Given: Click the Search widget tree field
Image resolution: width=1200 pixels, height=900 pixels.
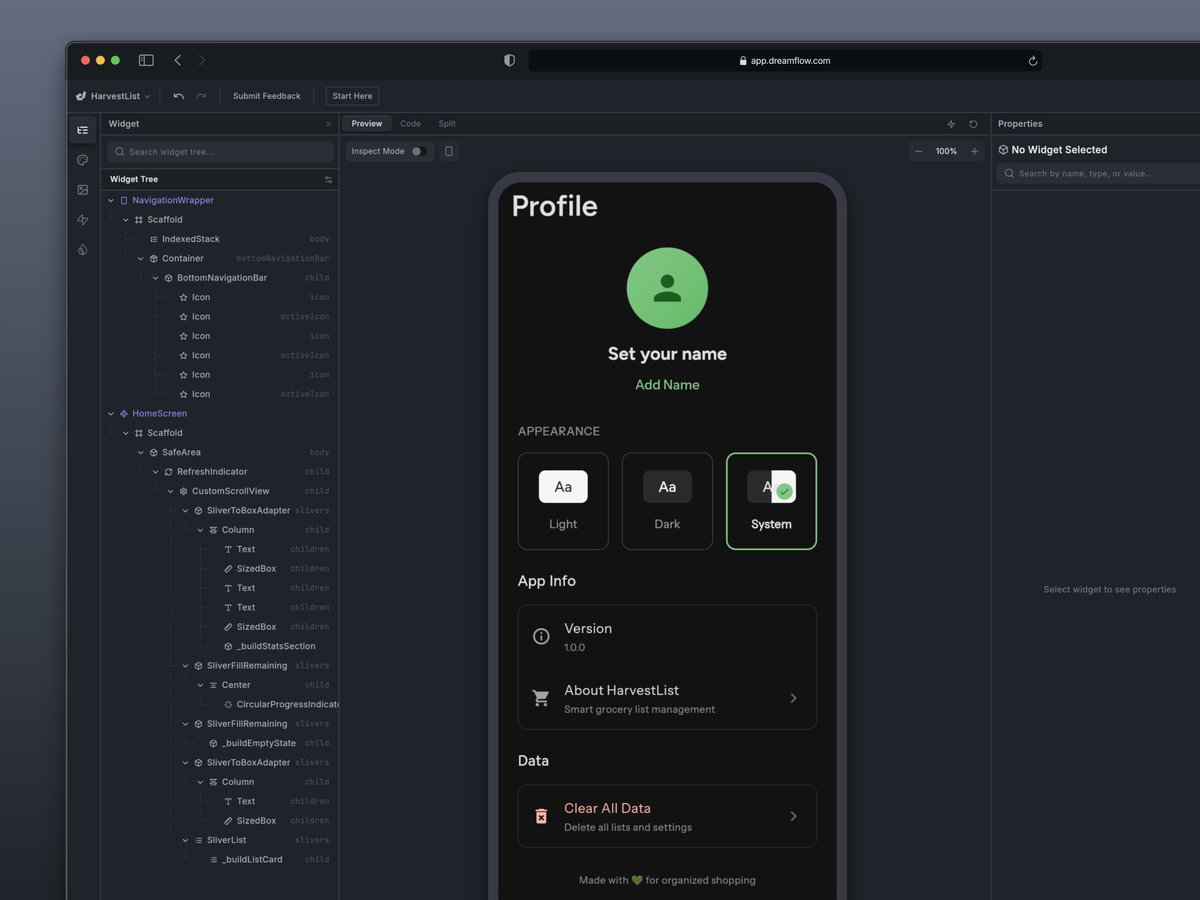Looking at the screenshot, I should coord(220,152).
